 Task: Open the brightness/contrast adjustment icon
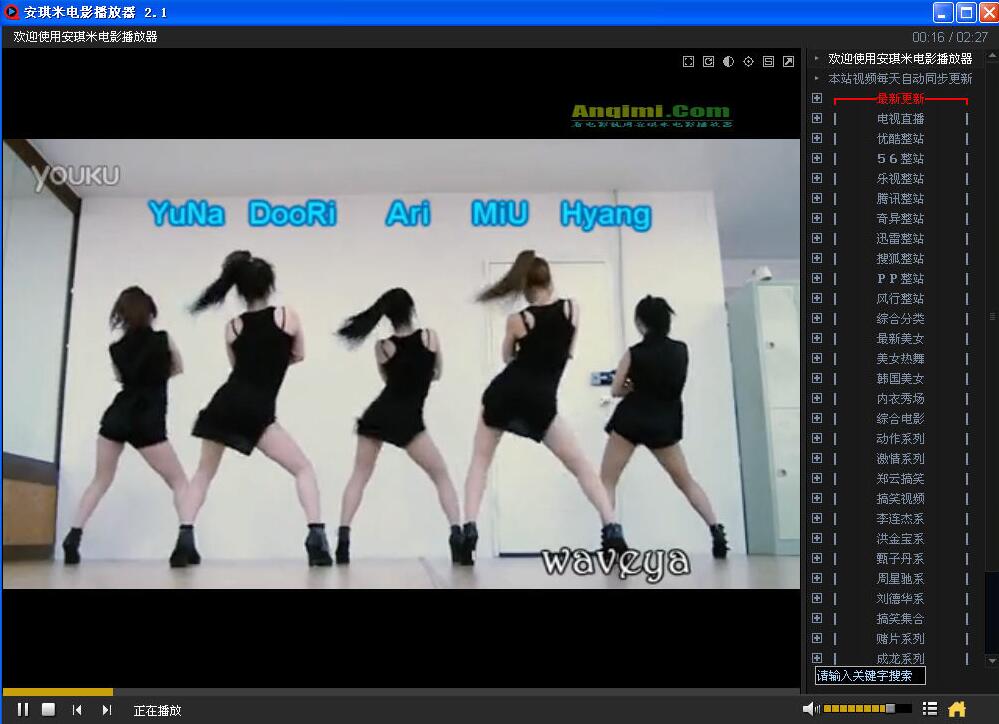click(x=728, y=61)
